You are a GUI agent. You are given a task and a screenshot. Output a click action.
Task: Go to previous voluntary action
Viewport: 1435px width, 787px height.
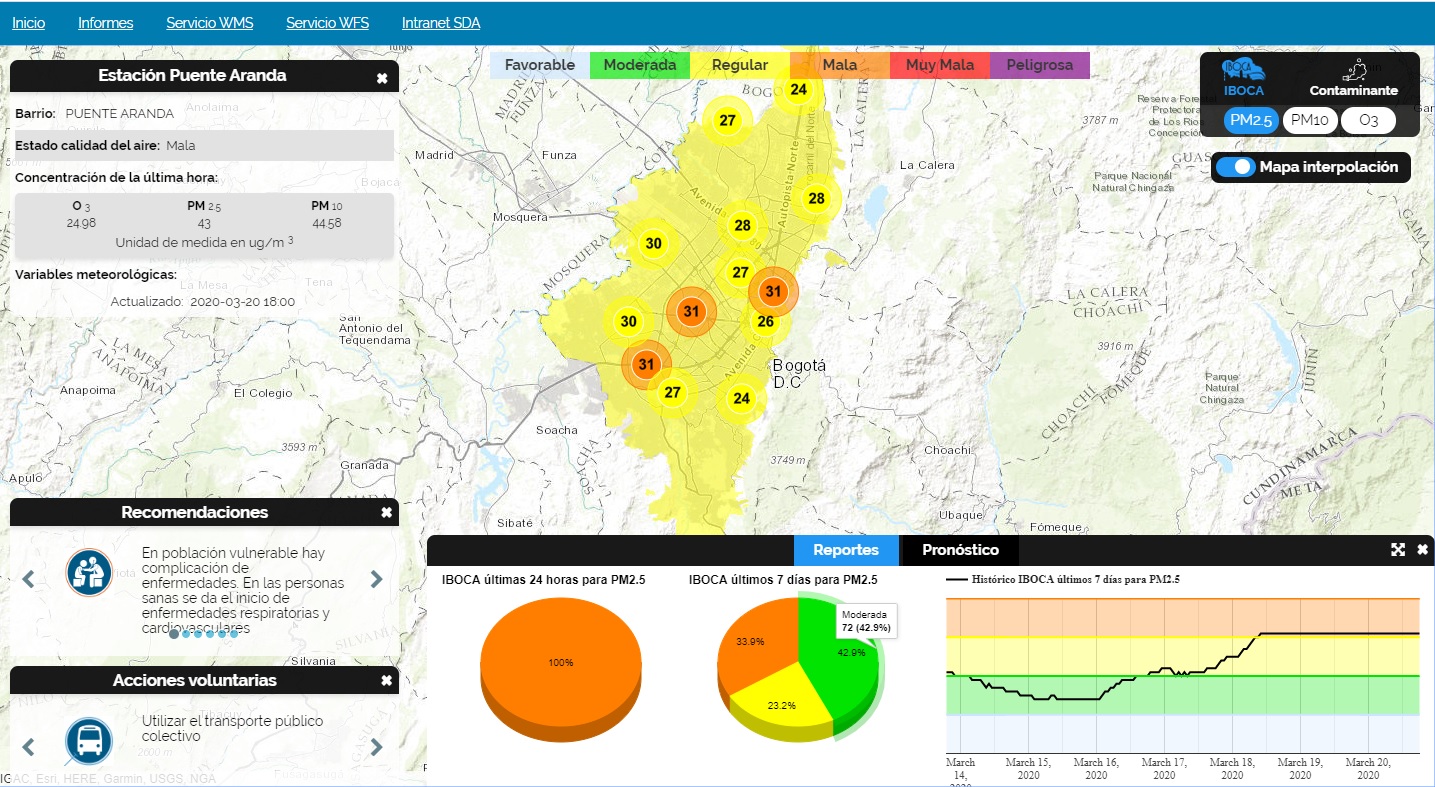[x=29, y=747]
